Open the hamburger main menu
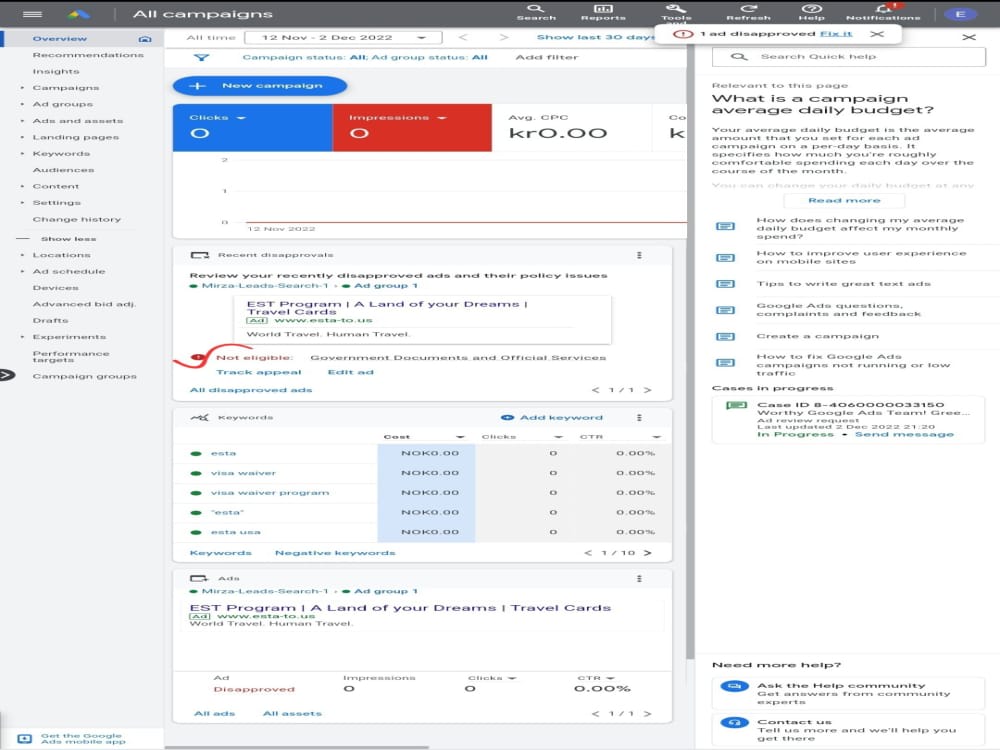 click(x=32, y=14)
